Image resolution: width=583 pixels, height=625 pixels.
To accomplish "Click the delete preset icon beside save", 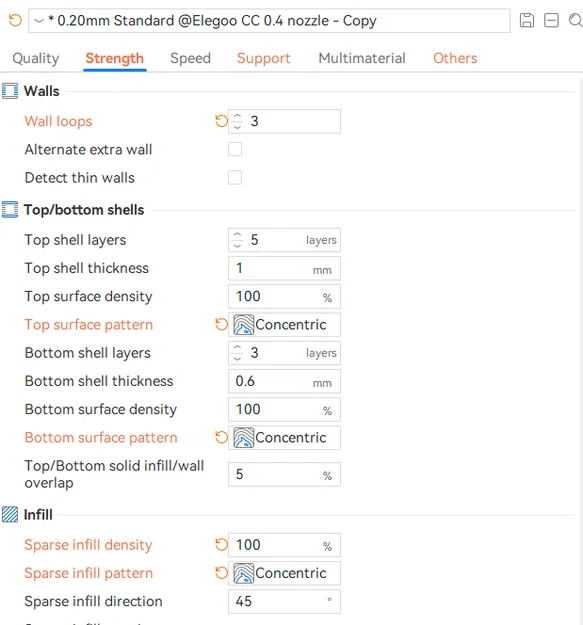I will pyautogui.click(x=551, y=20).
